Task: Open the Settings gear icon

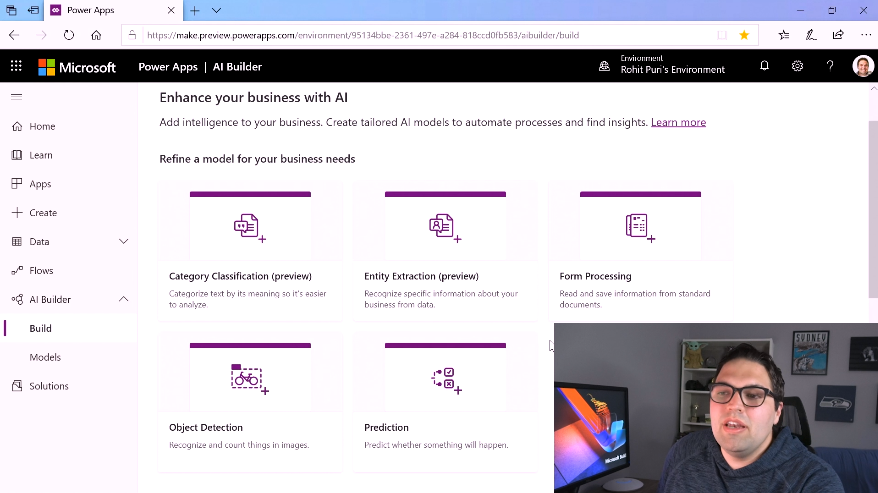Action: (x=797, y=66)
